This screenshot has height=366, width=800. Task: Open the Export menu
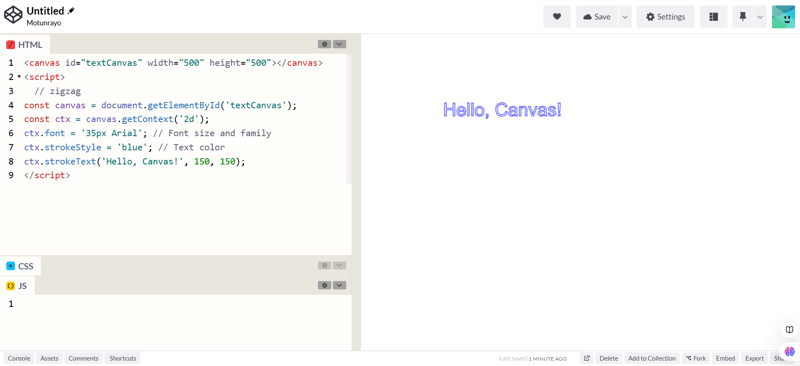point(755,358)
